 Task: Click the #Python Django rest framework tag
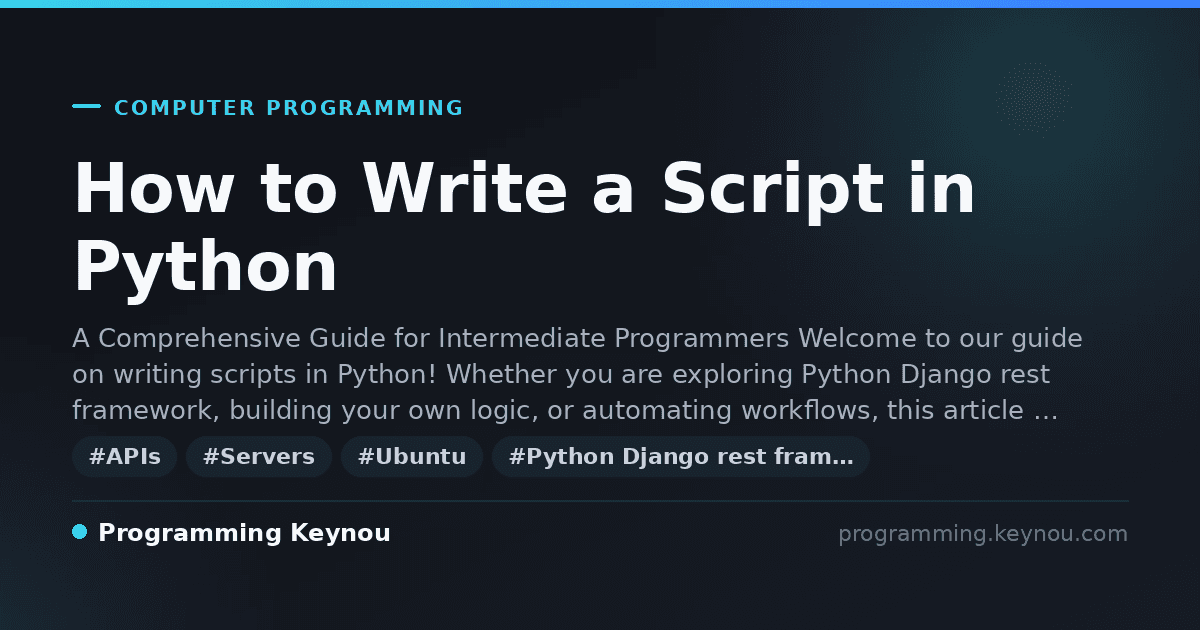681,457
